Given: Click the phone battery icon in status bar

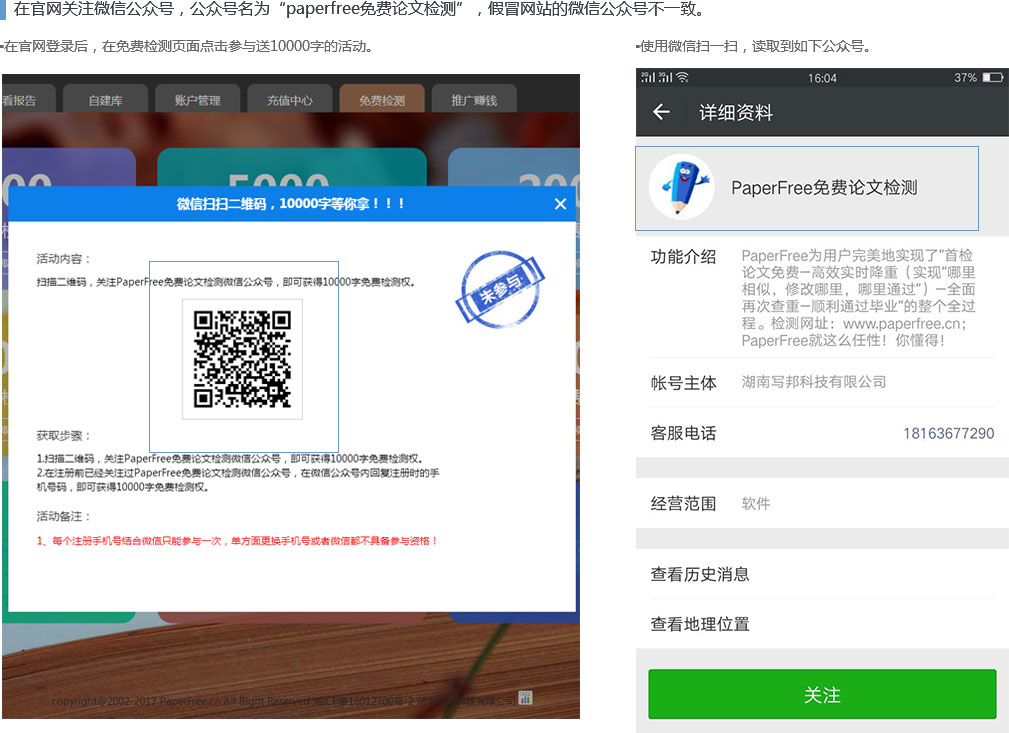Looking at the screenshot, I should (993, 77).
